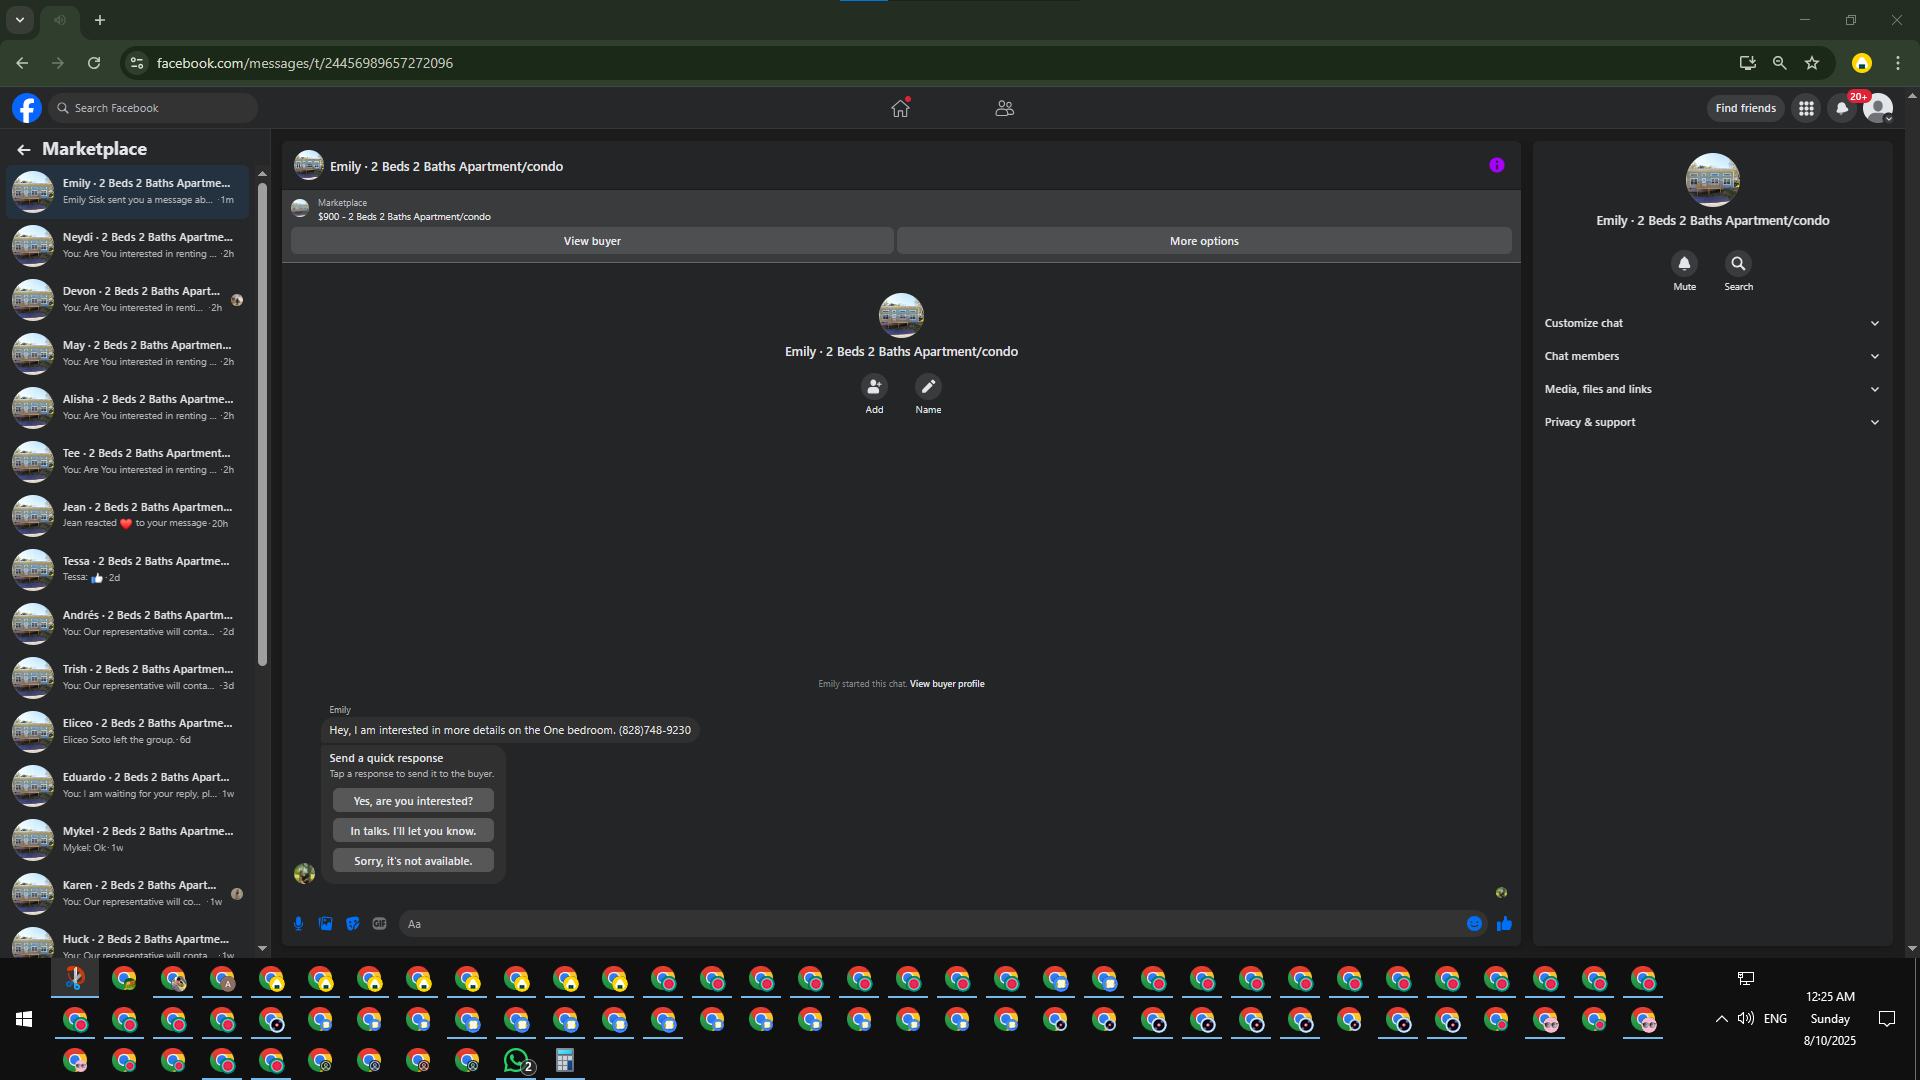Open the GIF picker icon

(x=379, y=924)
